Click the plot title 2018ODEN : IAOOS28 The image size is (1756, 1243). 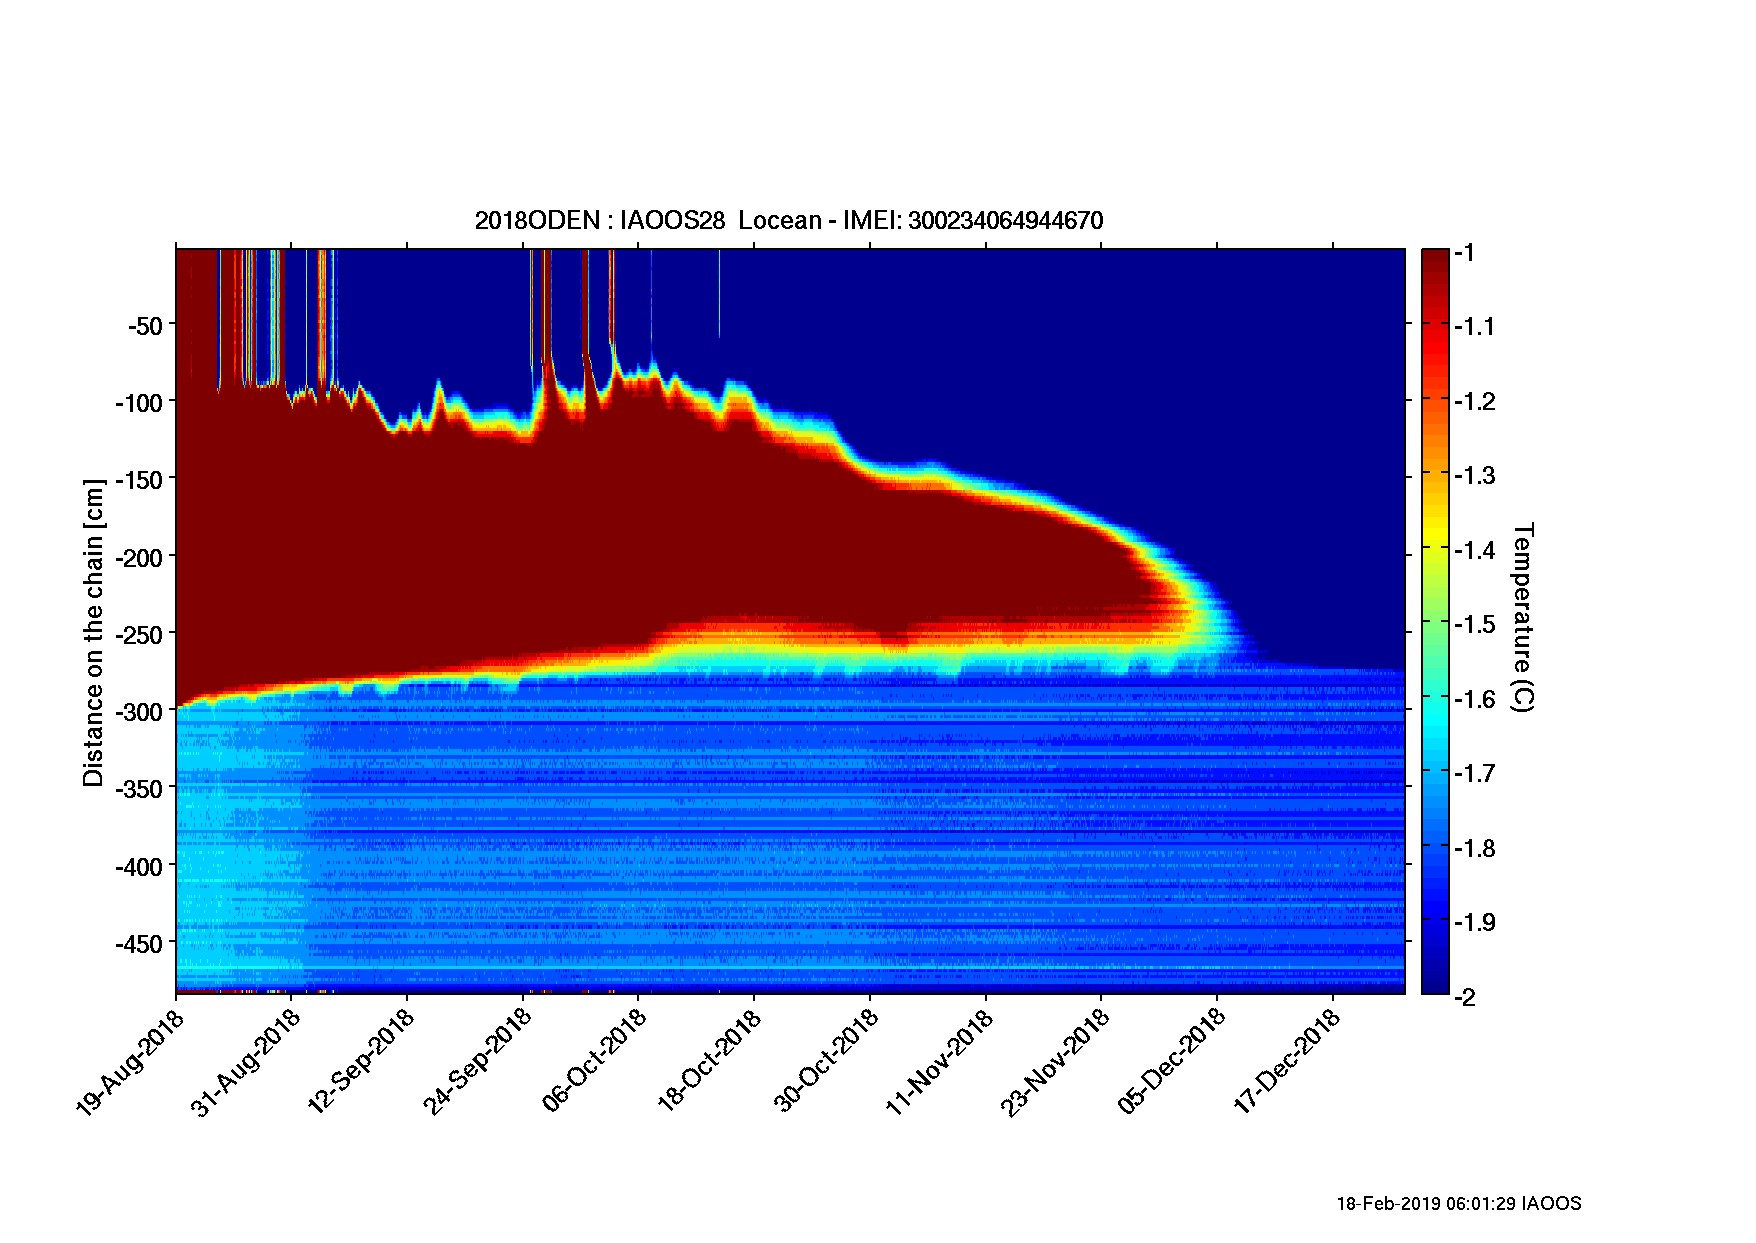click(x=599, y=221)
